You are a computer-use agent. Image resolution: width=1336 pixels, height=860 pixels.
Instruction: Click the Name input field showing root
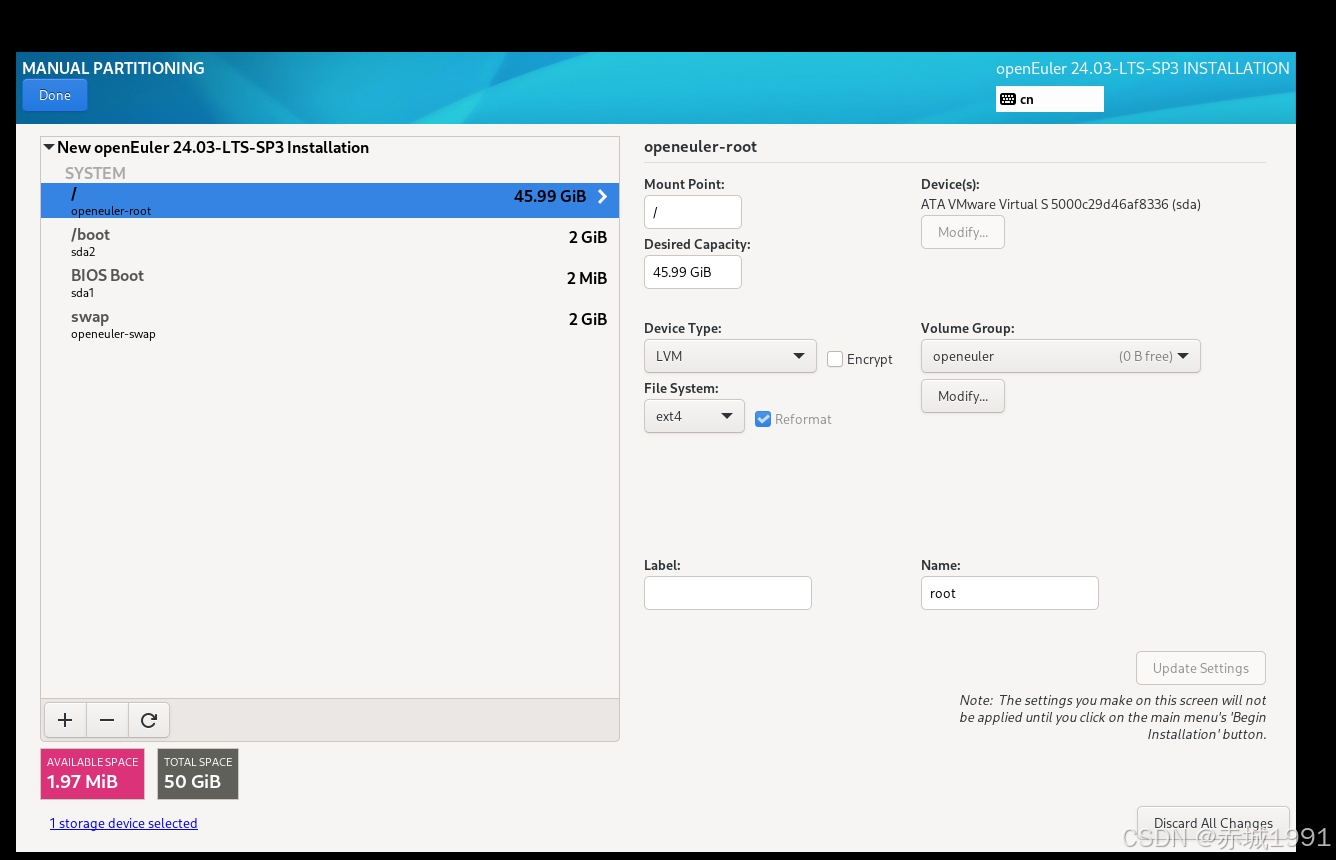tap(1009, 592)
